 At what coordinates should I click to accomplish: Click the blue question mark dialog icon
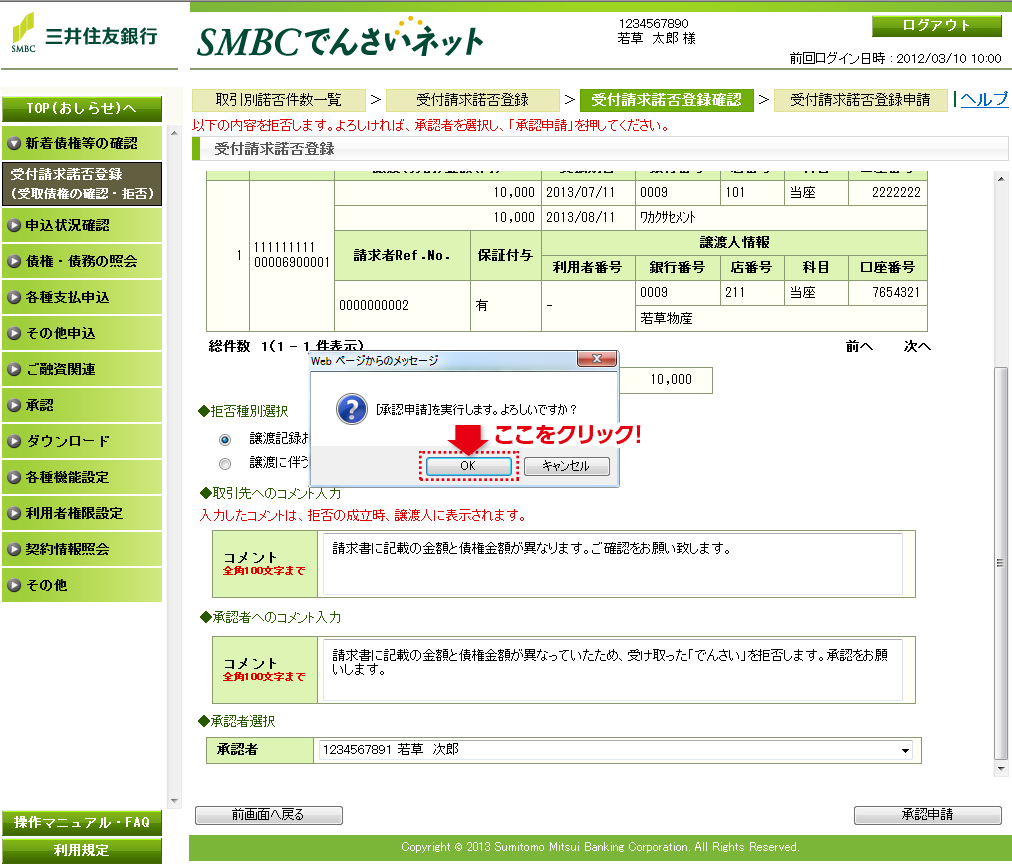coord(352,409)
